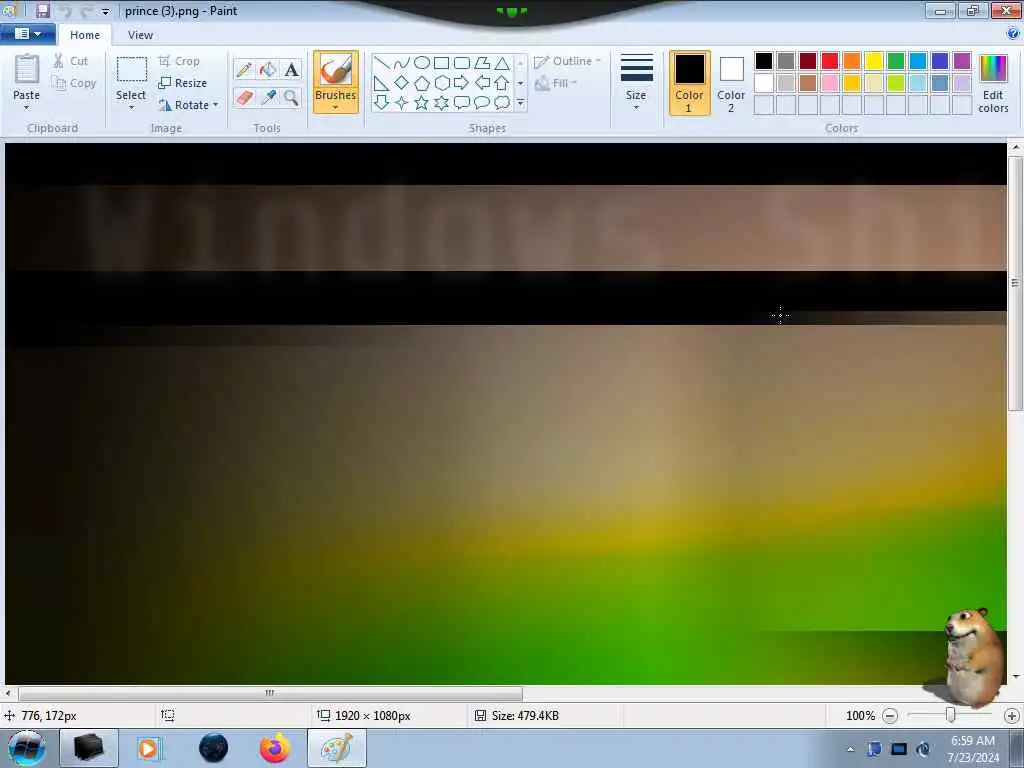Click the horizontal scrollbar thumb

pyautogui.click(x=270, y=693)
